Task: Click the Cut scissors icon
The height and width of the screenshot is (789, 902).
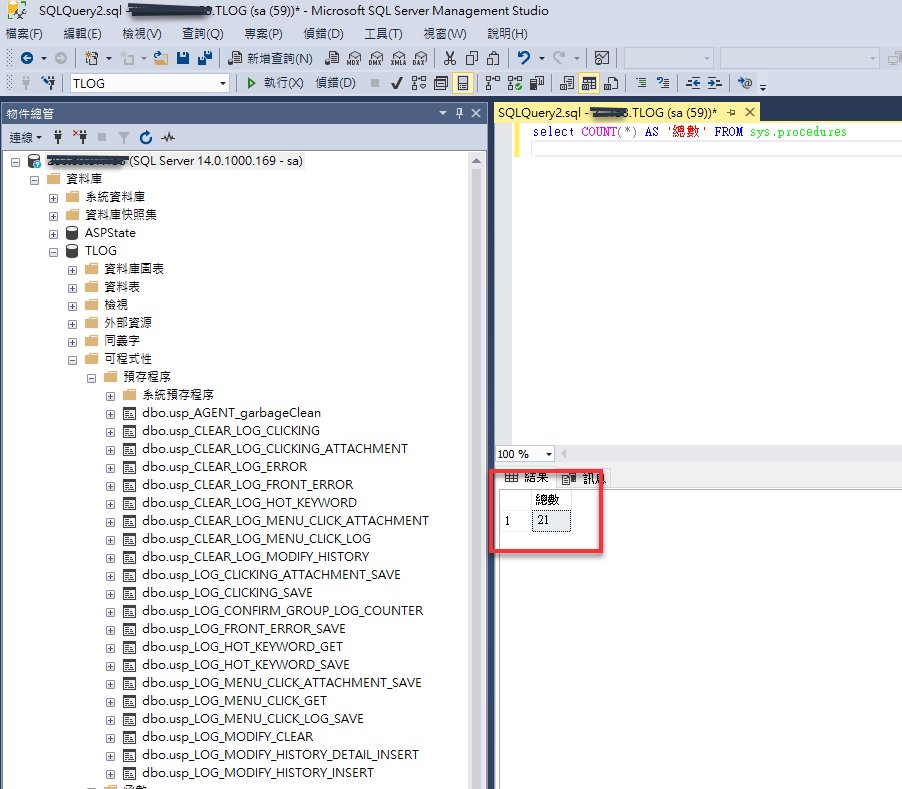Action: coord(450,58)
